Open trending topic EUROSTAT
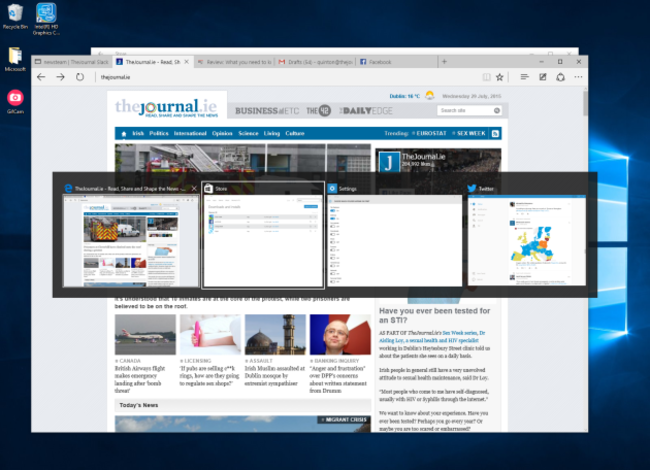 click(429, 133)
